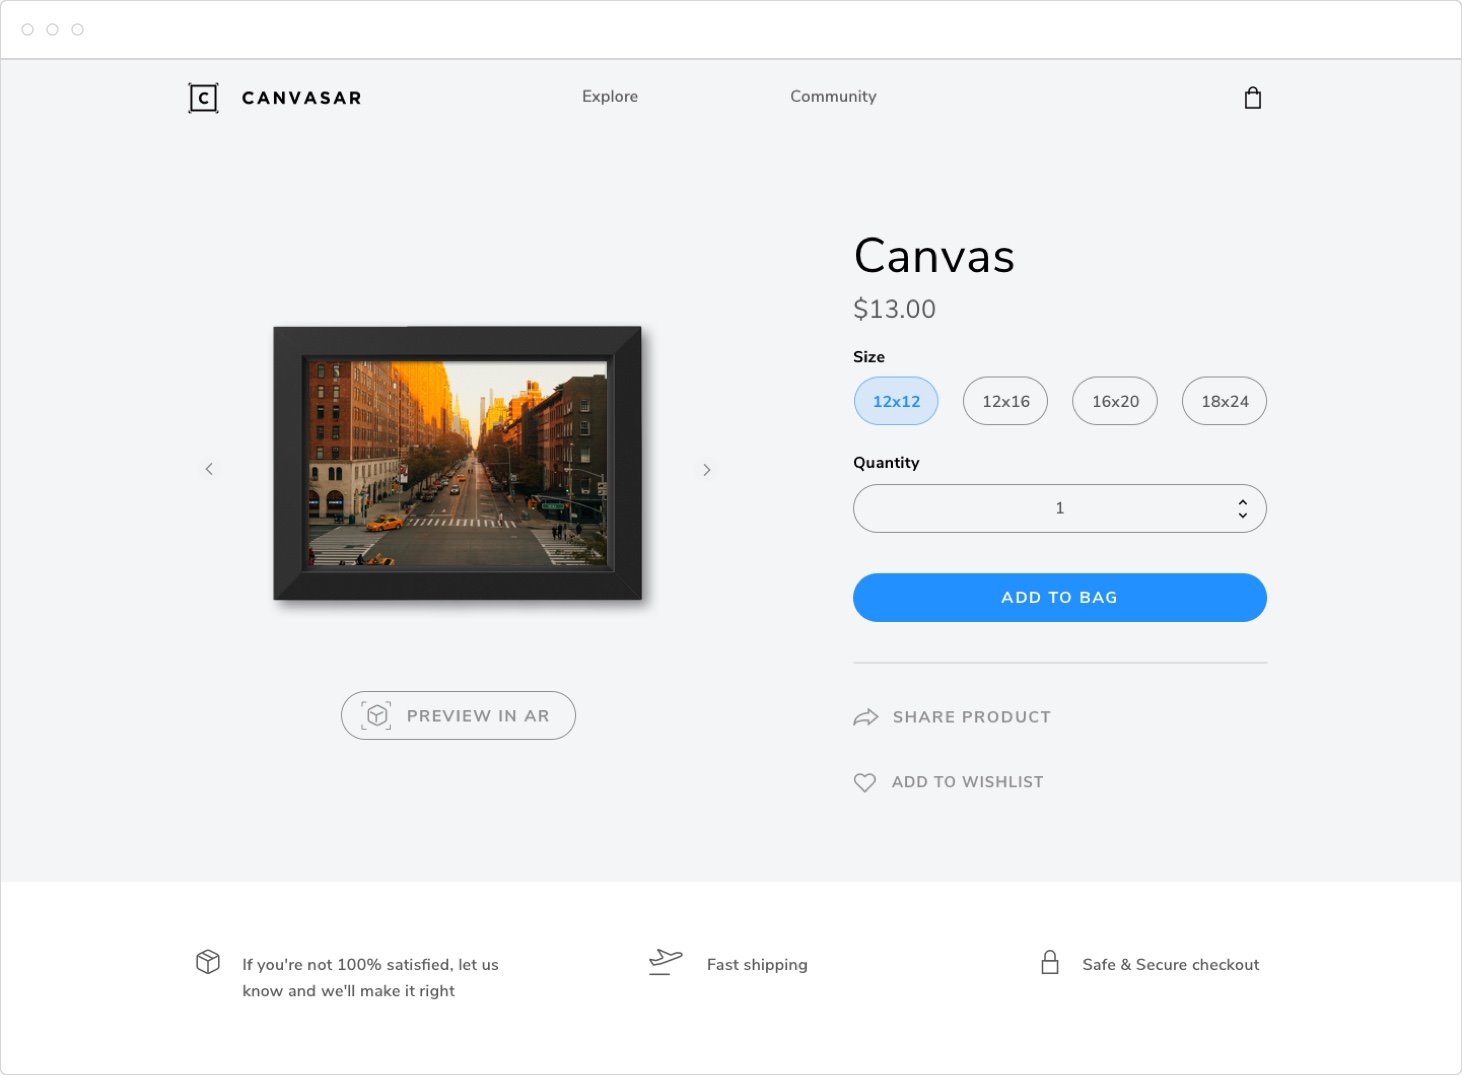Click the fast shipping airplane icon

click(x=665, y=962)
